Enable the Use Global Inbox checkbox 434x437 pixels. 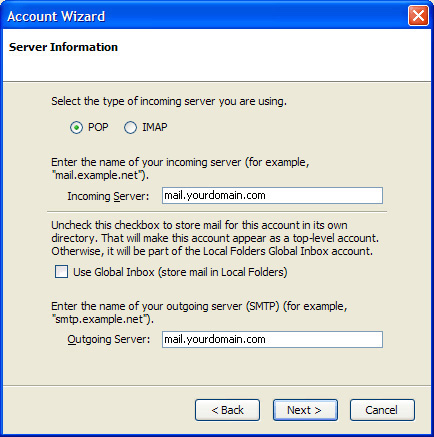point(62,272)
